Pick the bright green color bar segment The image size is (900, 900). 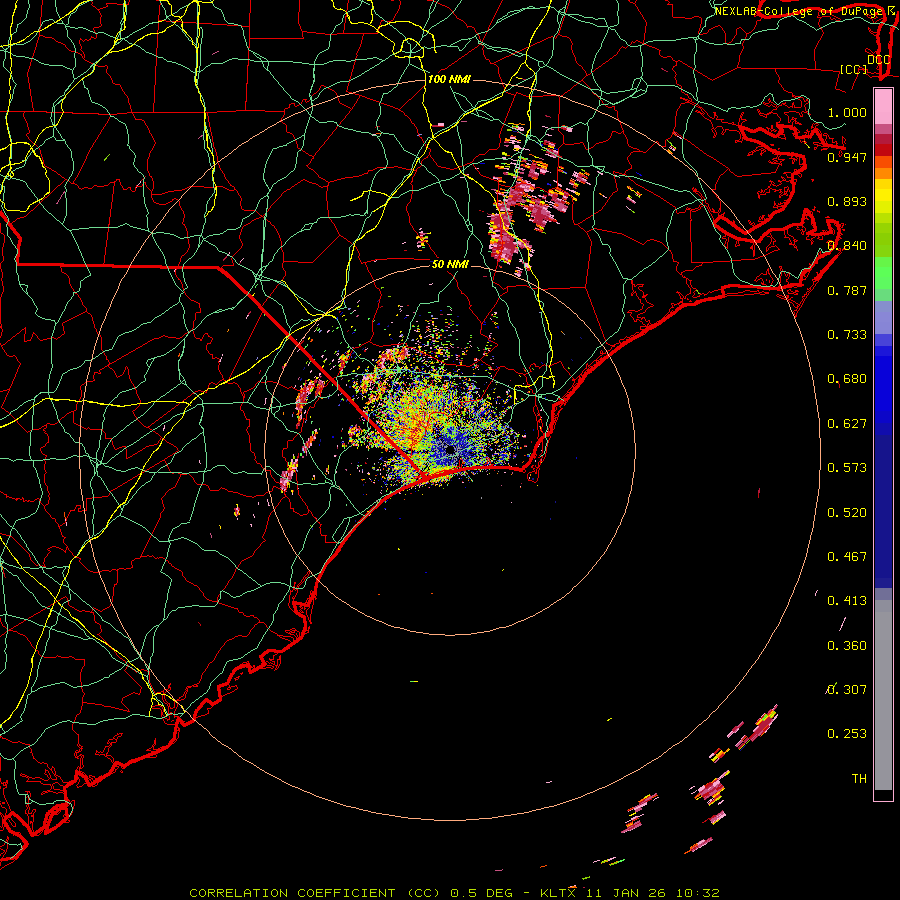(x=883, y=273)
